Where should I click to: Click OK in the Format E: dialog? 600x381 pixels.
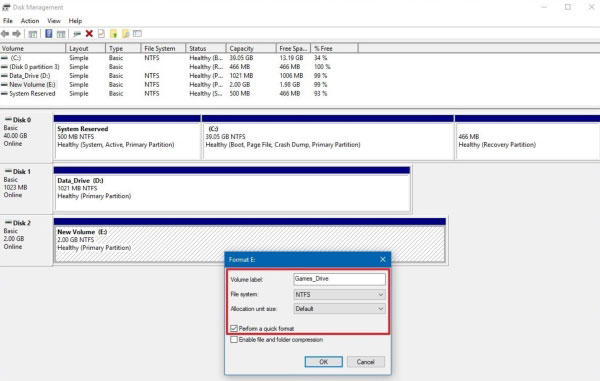(323, 362)
